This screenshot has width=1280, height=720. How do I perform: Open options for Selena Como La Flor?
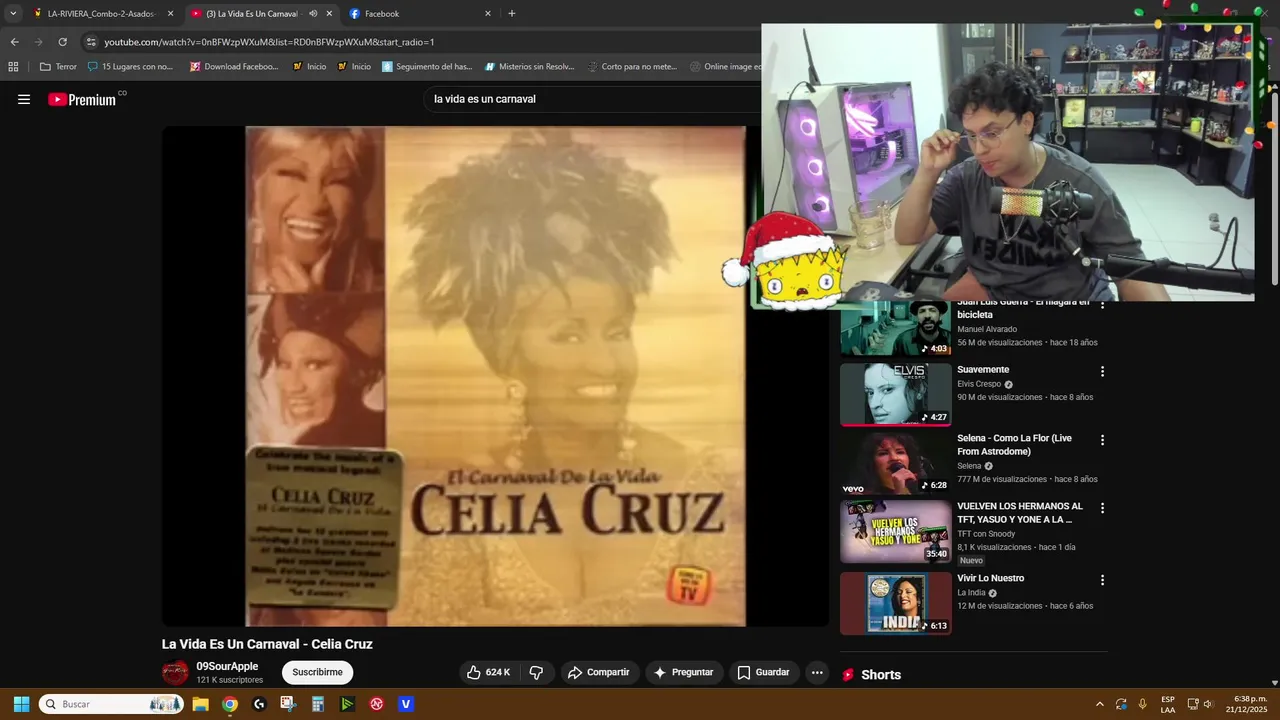coord(1102,440)
